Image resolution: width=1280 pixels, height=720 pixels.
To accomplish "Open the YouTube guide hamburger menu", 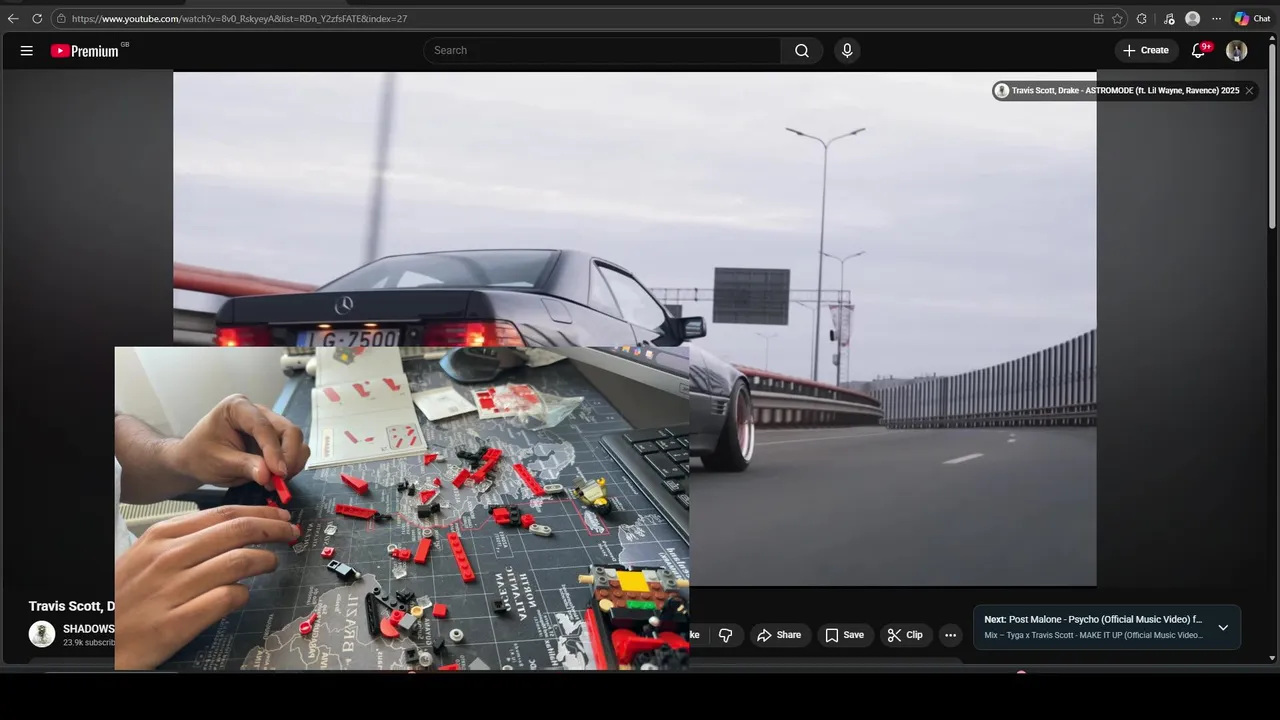I will pos(27,50).
